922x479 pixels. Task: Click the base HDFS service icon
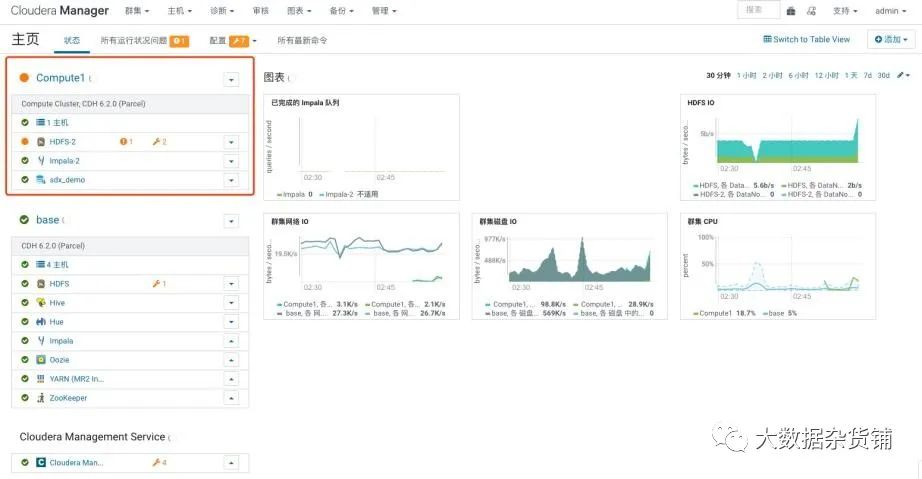click(x=41, y=283)
